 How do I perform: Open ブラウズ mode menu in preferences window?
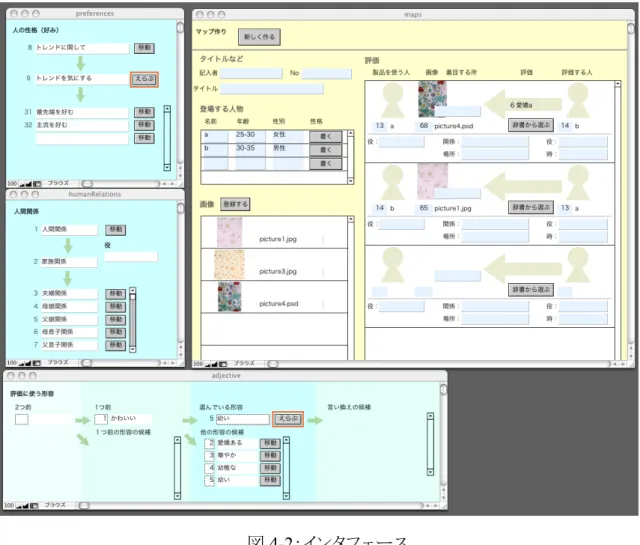(x=58, y=184)
